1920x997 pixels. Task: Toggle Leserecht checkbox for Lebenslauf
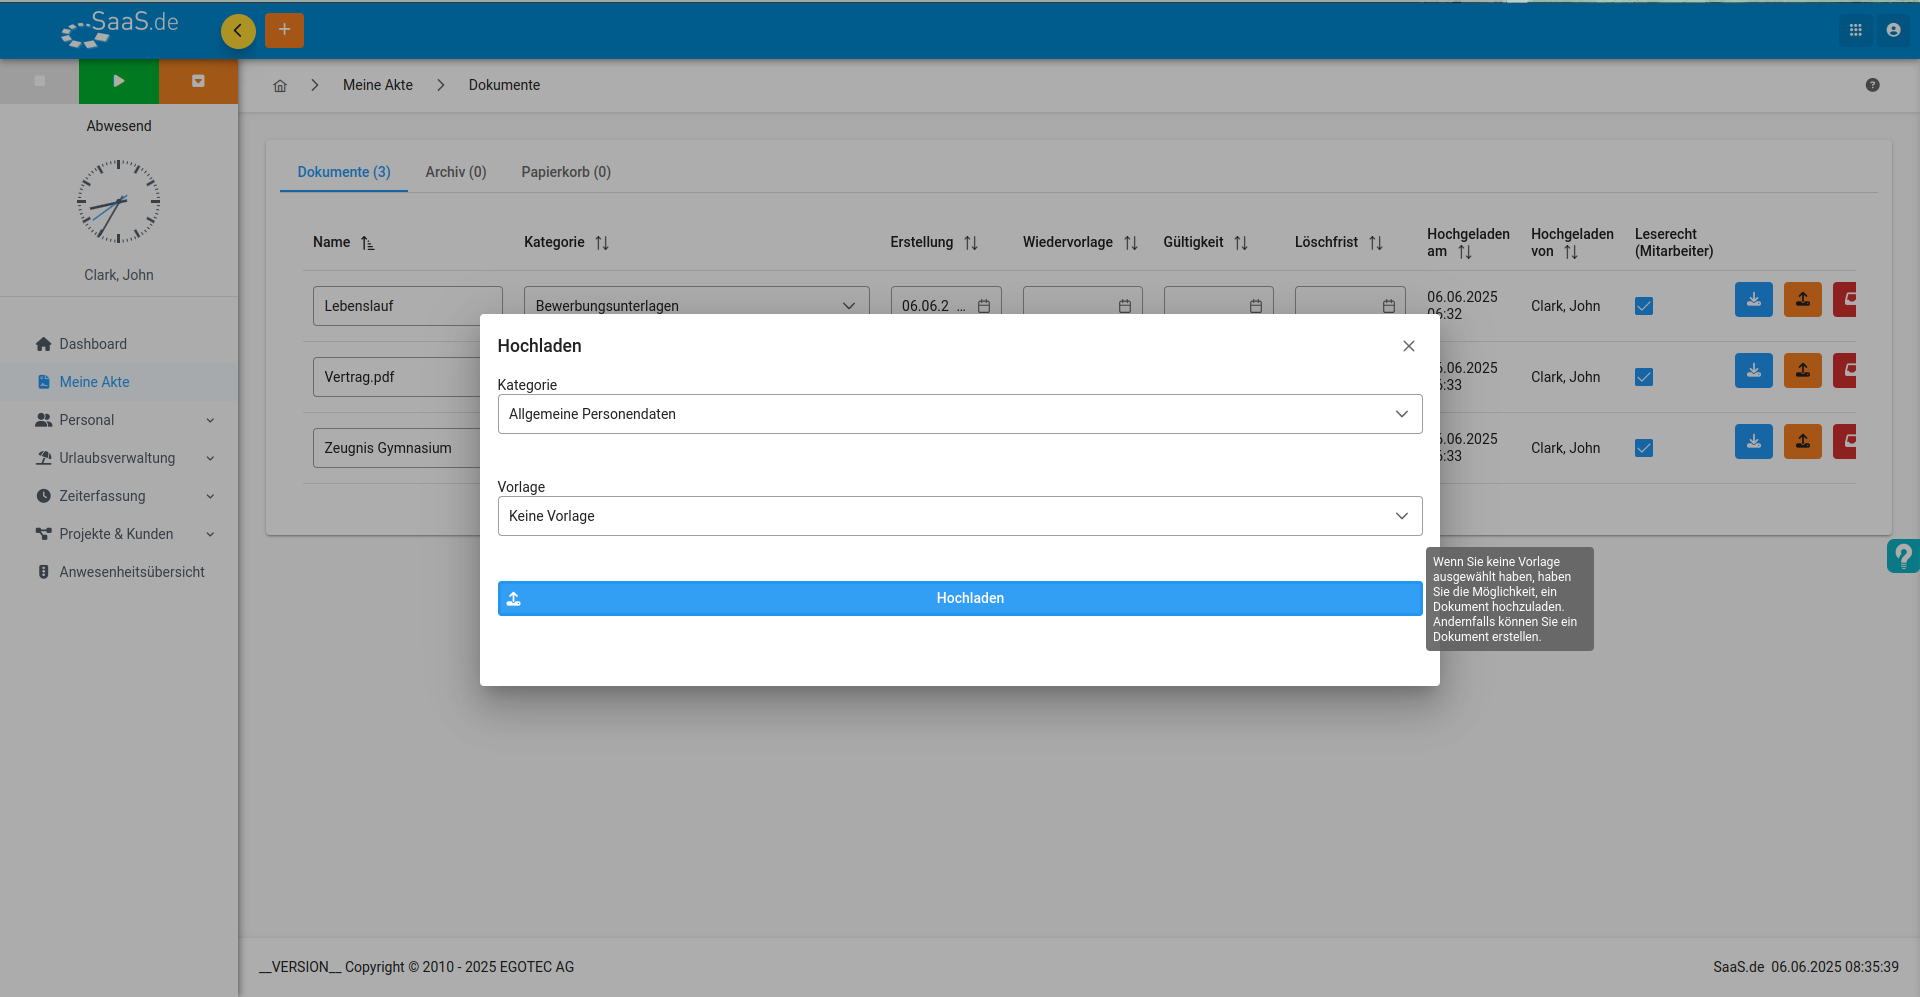[1644, 306]
